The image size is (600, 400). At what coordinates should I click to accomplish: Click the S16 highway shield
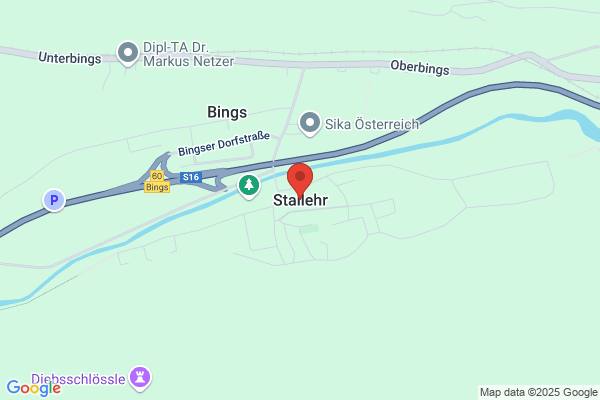pyautogui.click(x=191, y=177)
